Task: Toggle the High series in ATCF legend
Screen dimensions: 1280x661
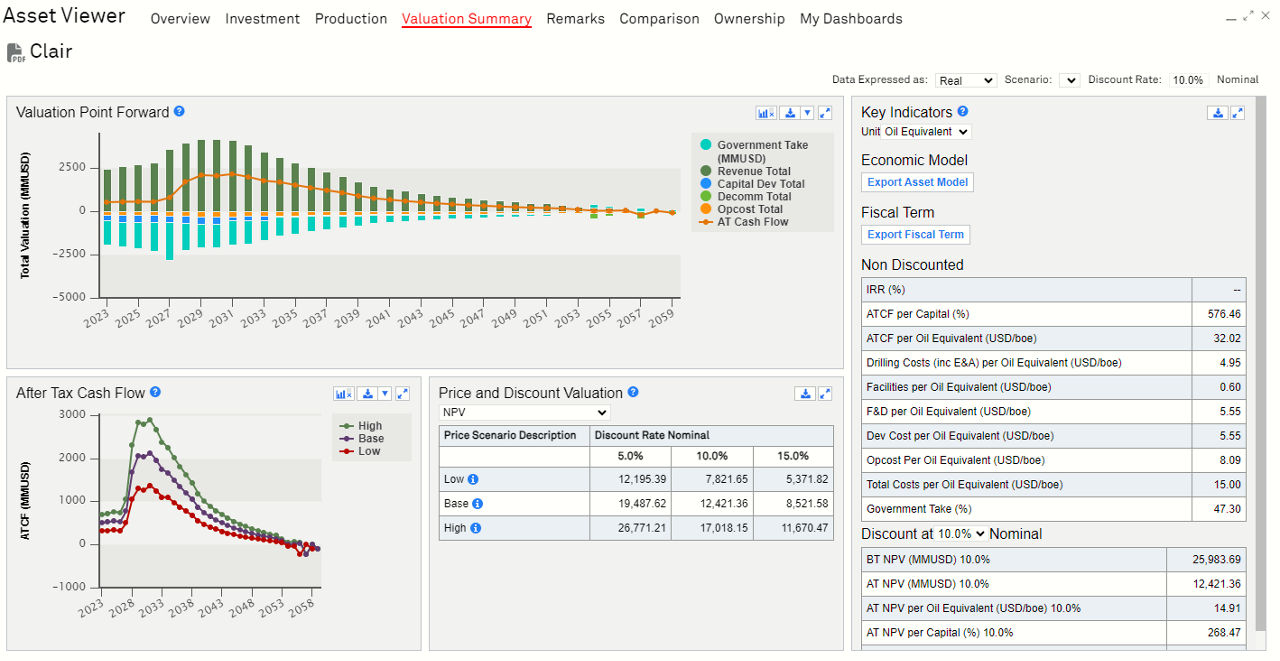Action: [x=369, y=426]
